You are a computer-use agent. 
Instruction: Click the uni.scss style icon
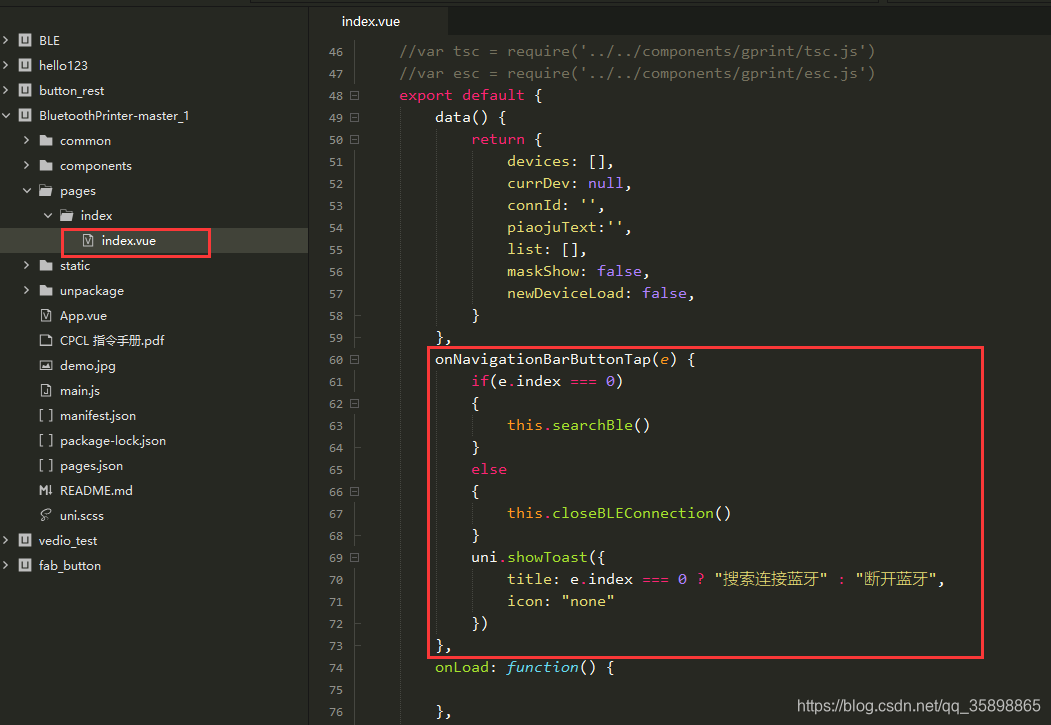click(46, 515)
